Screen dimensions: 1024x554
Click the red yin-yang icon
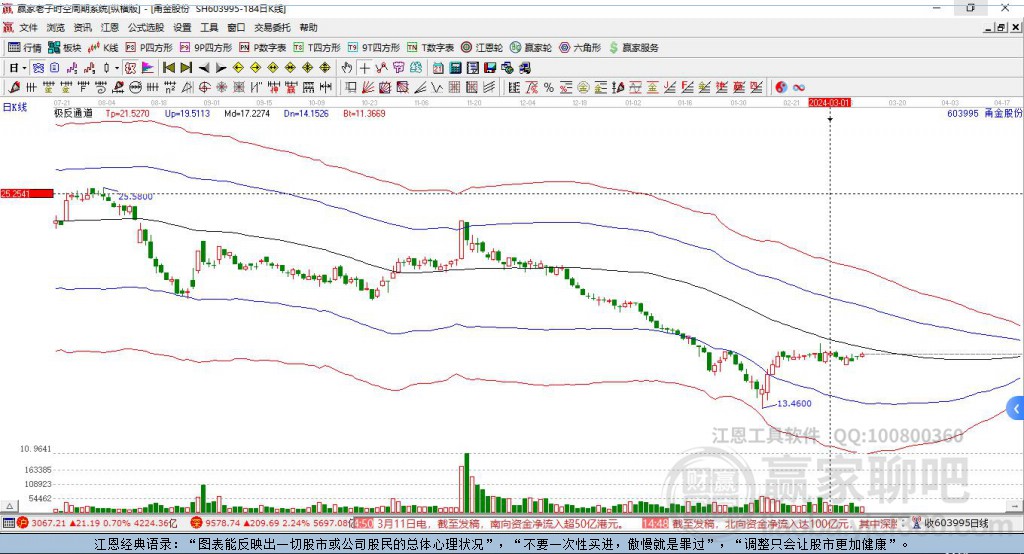781,87
